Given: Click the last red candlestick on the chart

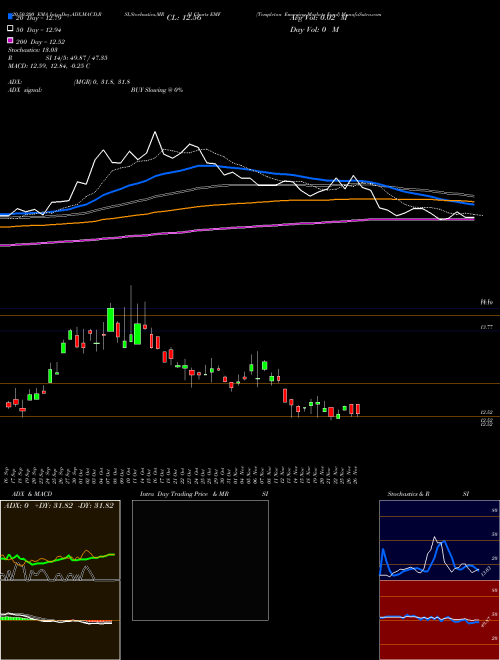Looking at the screenshot, I should pos(358,409).
